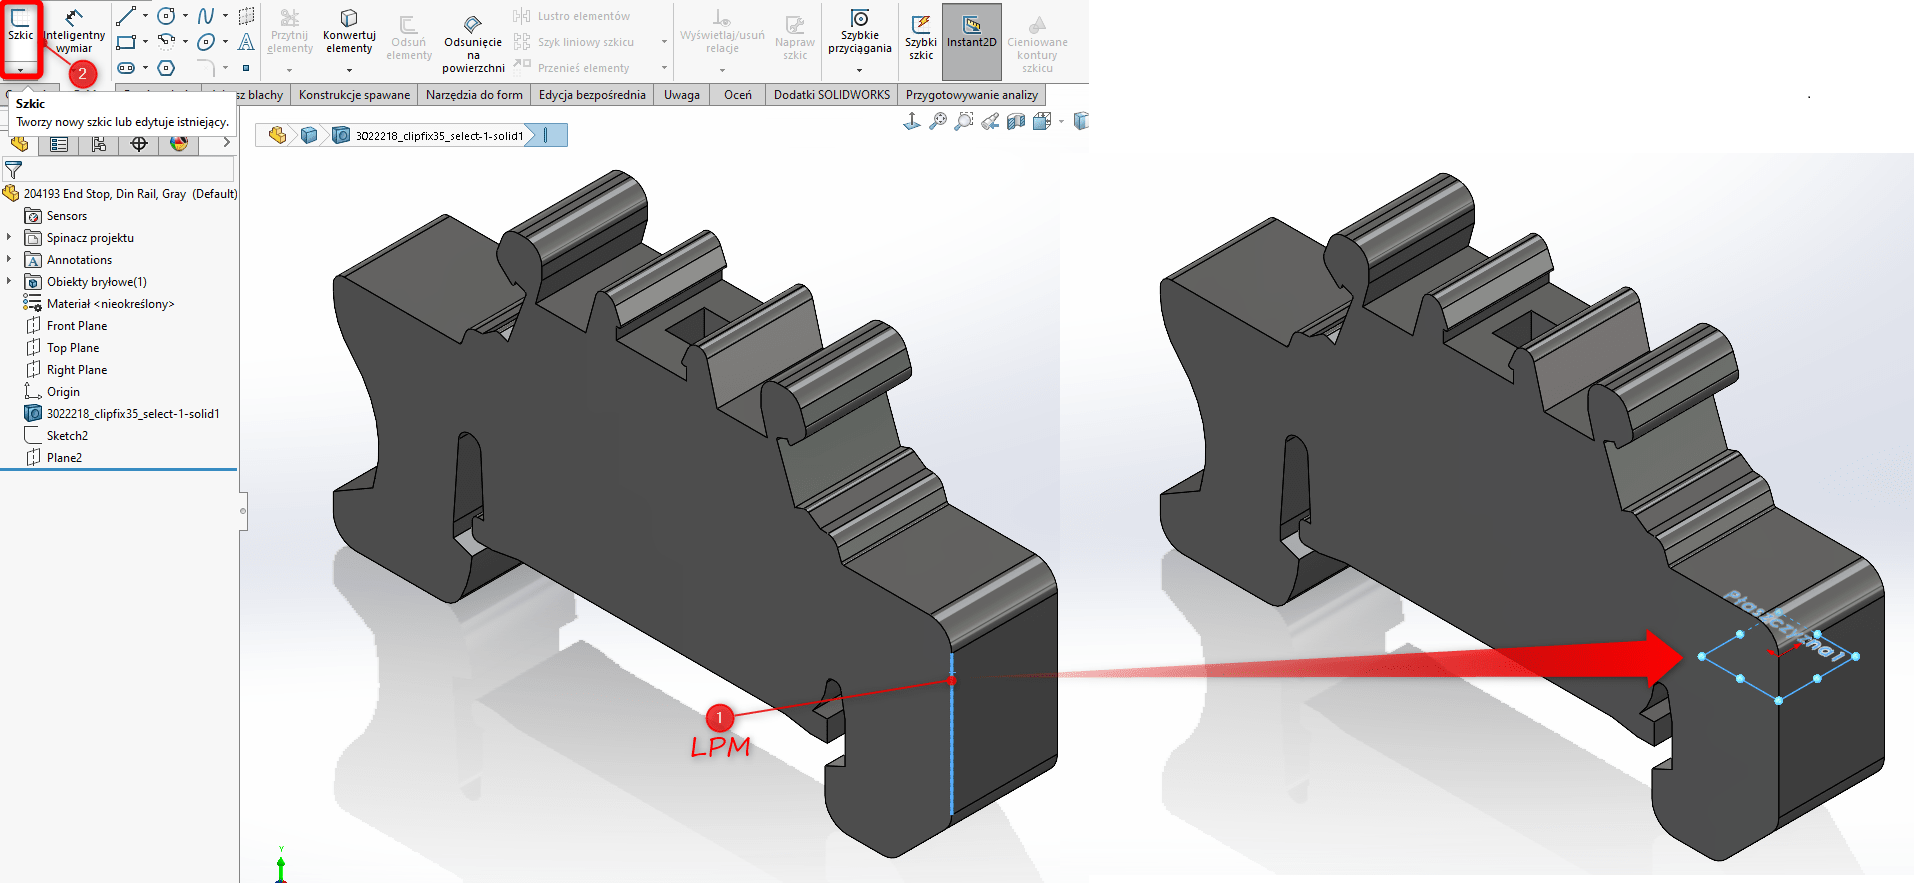Viewport: 1914px width, 883px height.
Task: Open the Circle tool dropdown arrow
Action: [185, 16]
